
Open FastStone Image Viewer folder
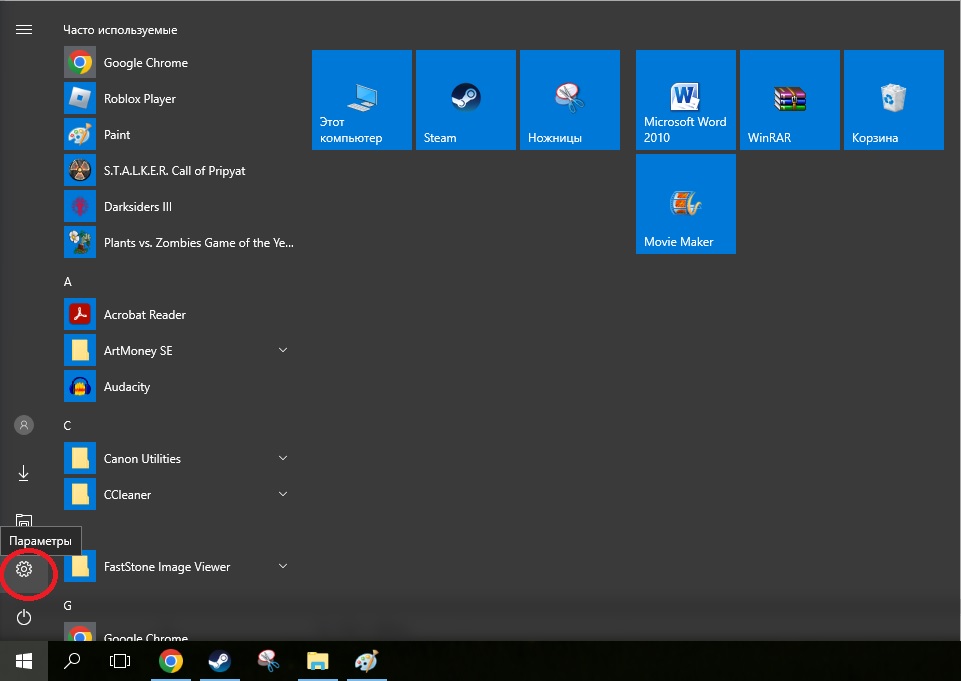[x=179, y=566]
